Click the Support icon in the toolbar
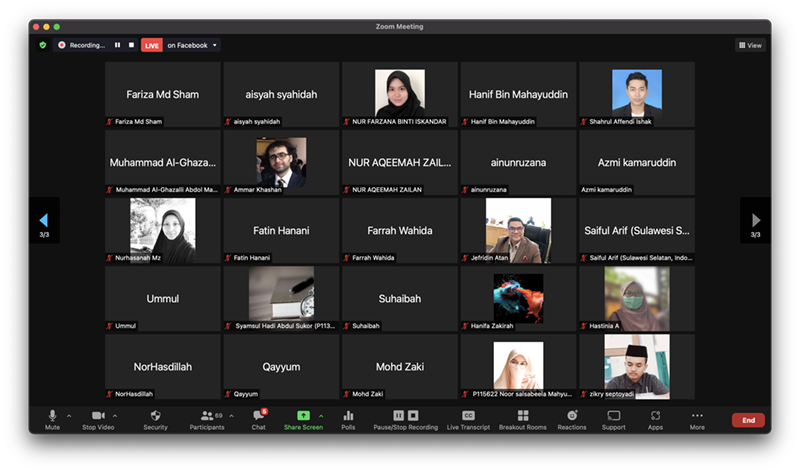The width and height of the screenshot is (800, 472). (x=613, y=419)
